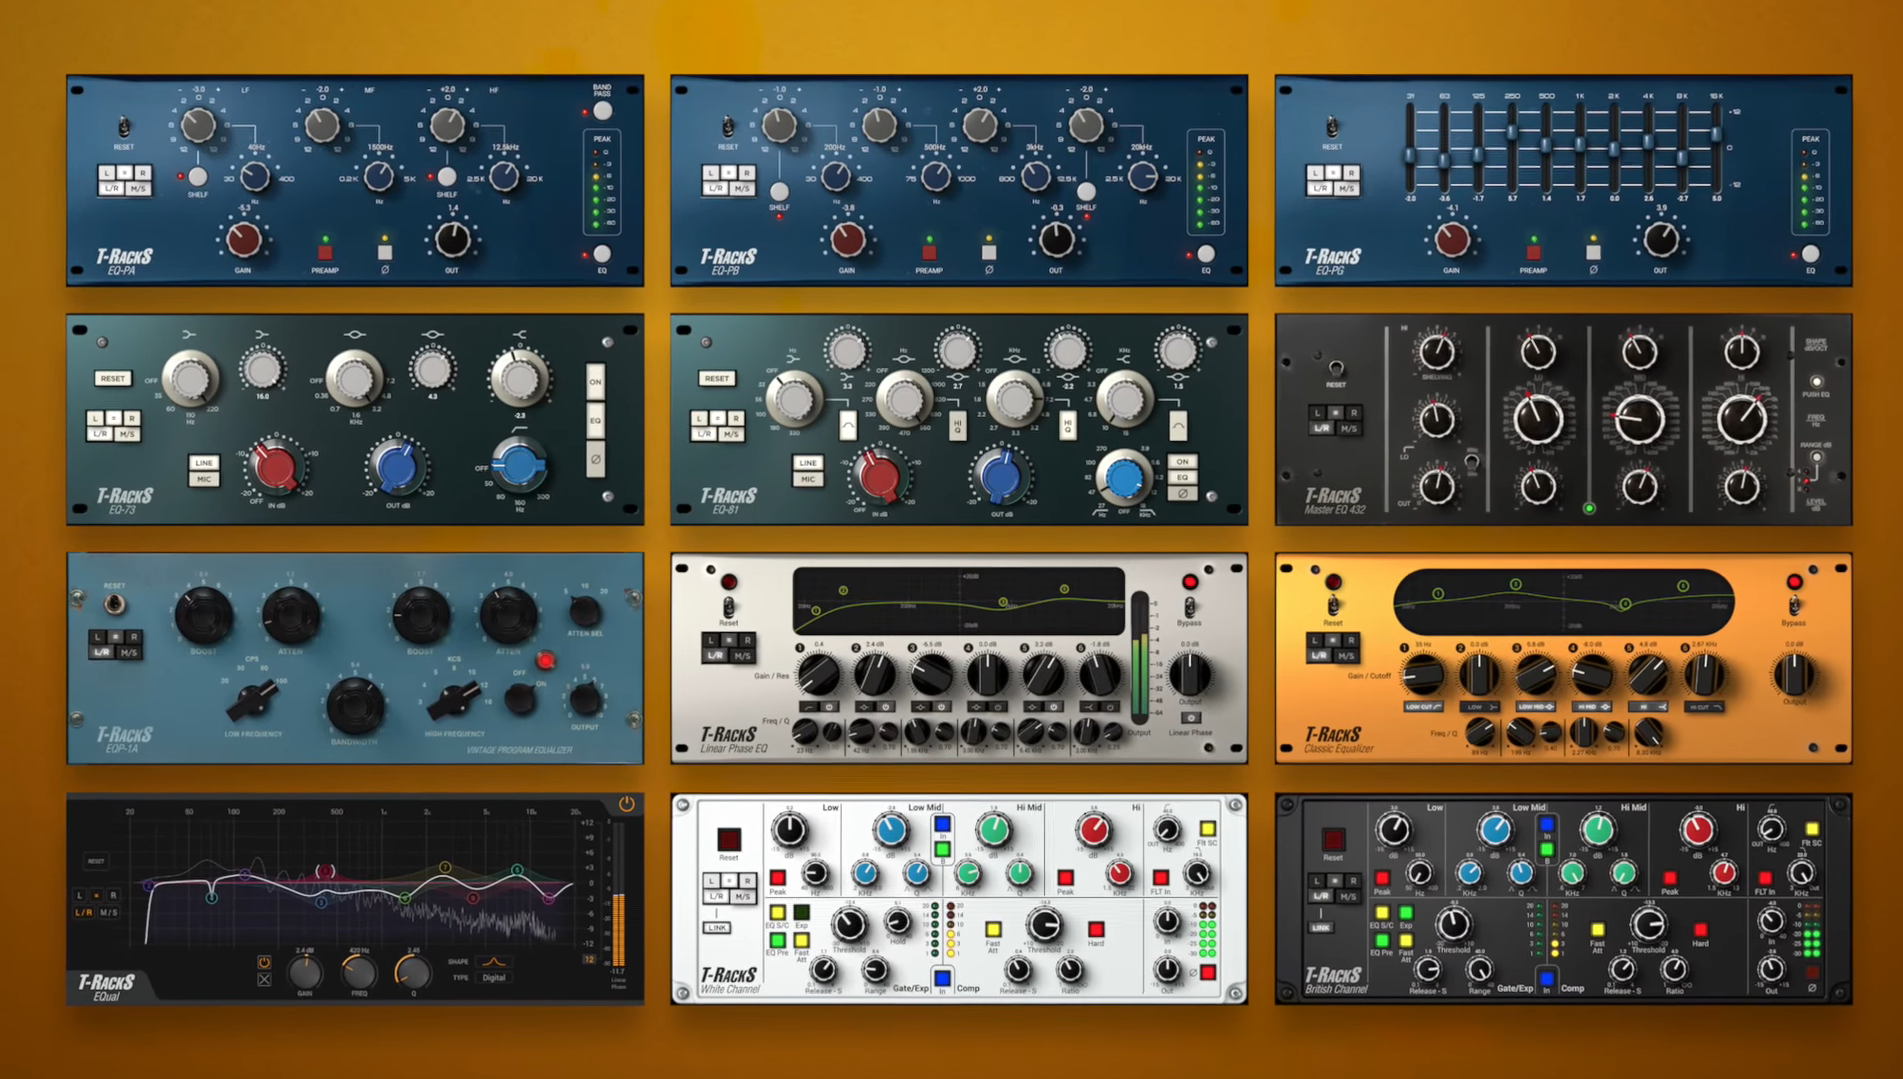Toggle the EQ-PA LF SHELF button
The image size is (1903, 1079).
[198, 177]
